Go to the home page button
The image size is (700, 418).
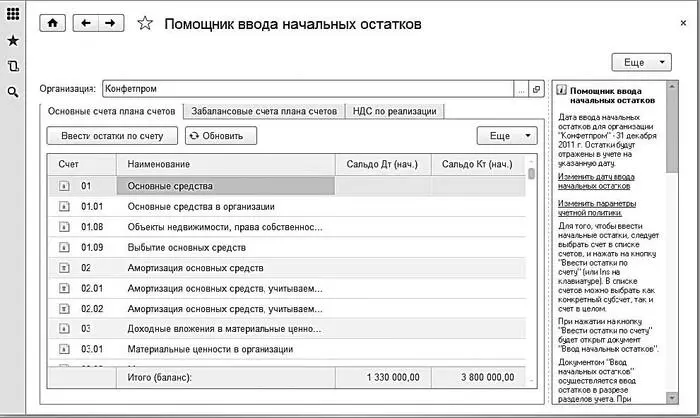coord(52,23)
